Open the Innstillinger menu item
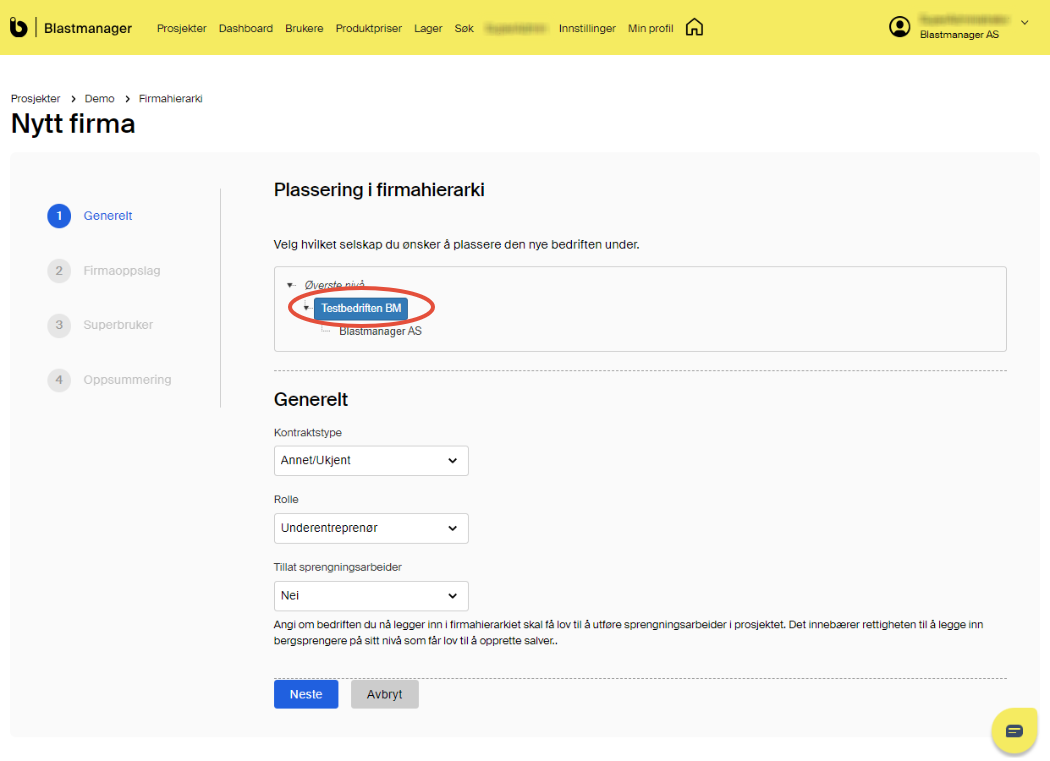The image size is (1050, 761). [x=587, y=28]
